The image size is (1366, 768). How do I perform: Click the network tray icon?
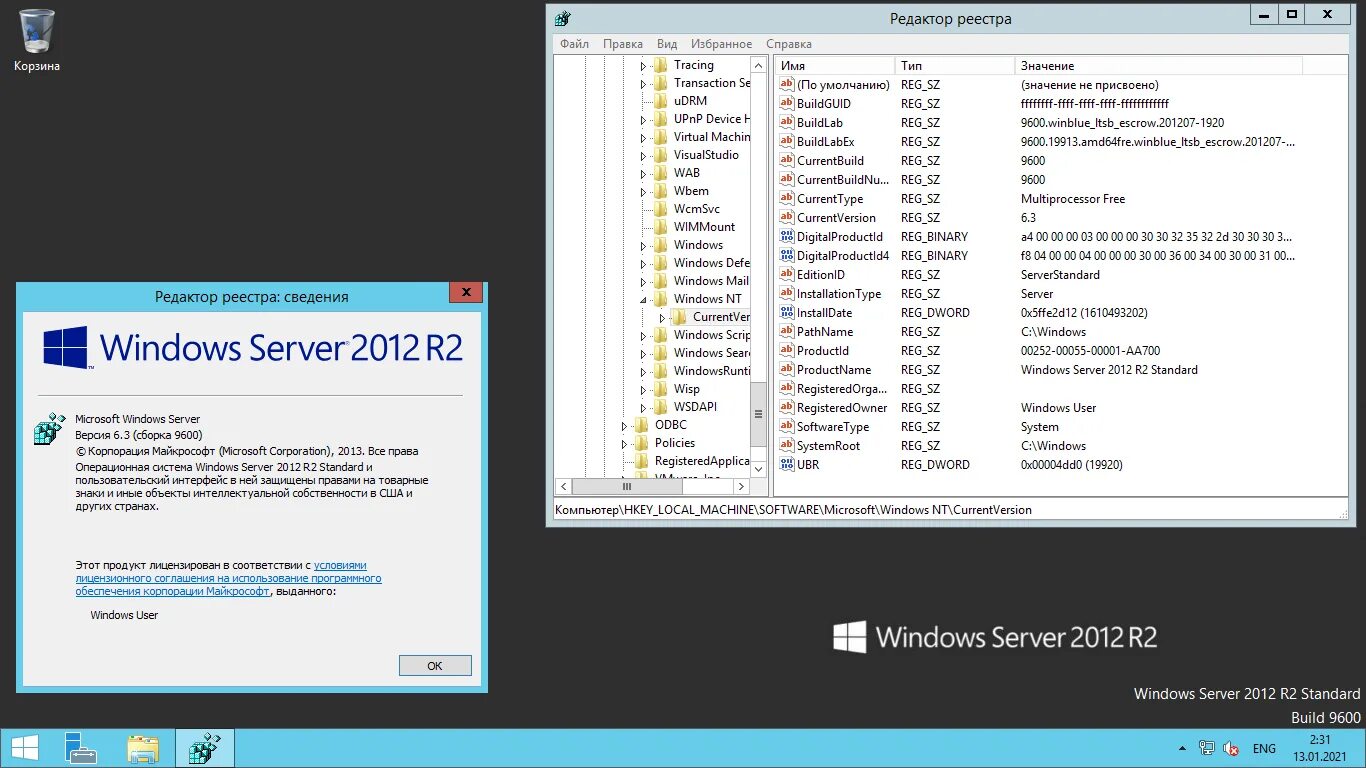pos(1207,748)
